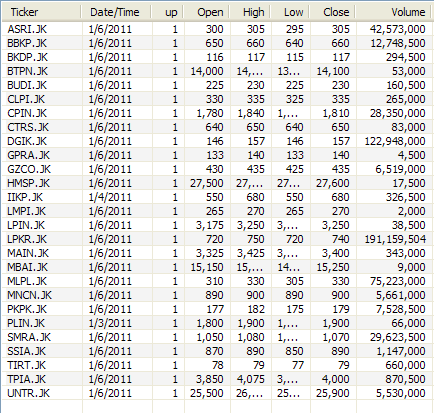Viewport: 434px width, 413px height.
Task: Select the SMRA.JK ticker
Action: [29, 337]
